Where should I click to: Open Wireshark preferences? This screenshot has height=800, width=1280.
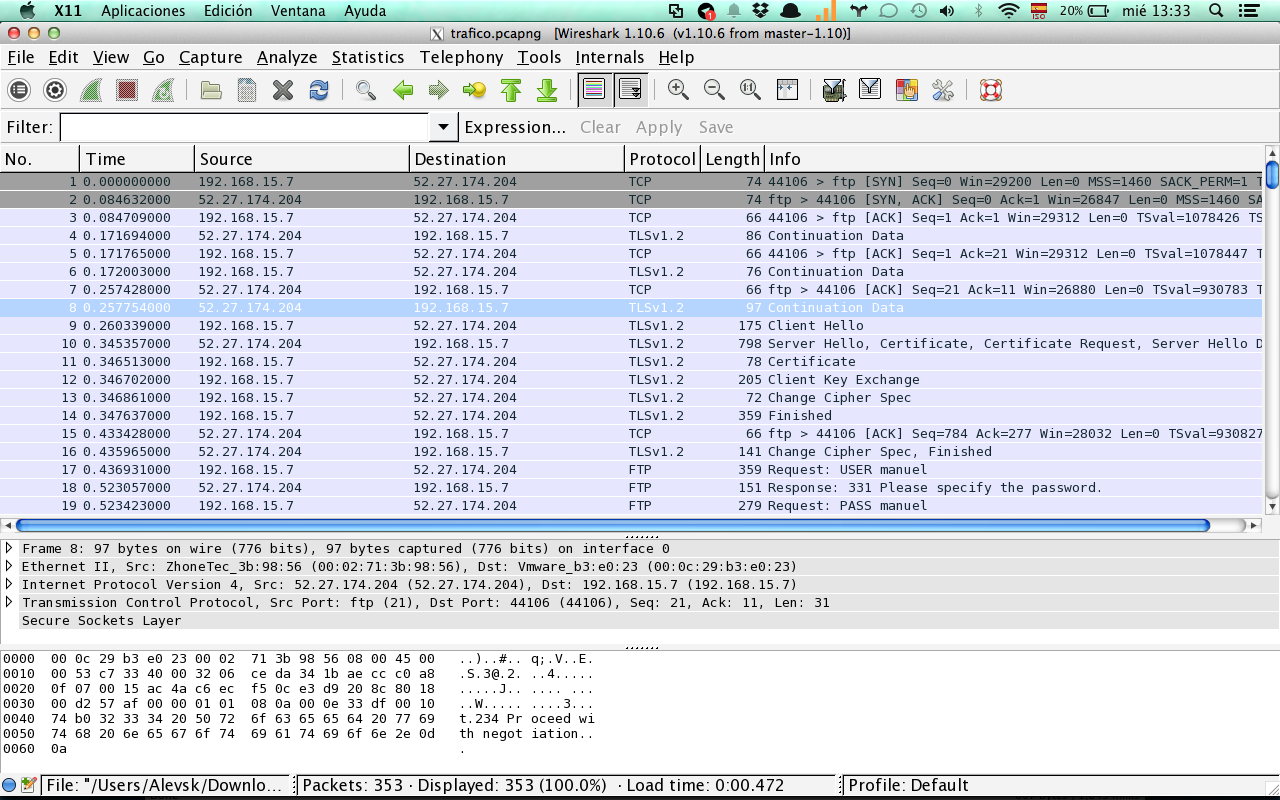(x=941, y=89)
